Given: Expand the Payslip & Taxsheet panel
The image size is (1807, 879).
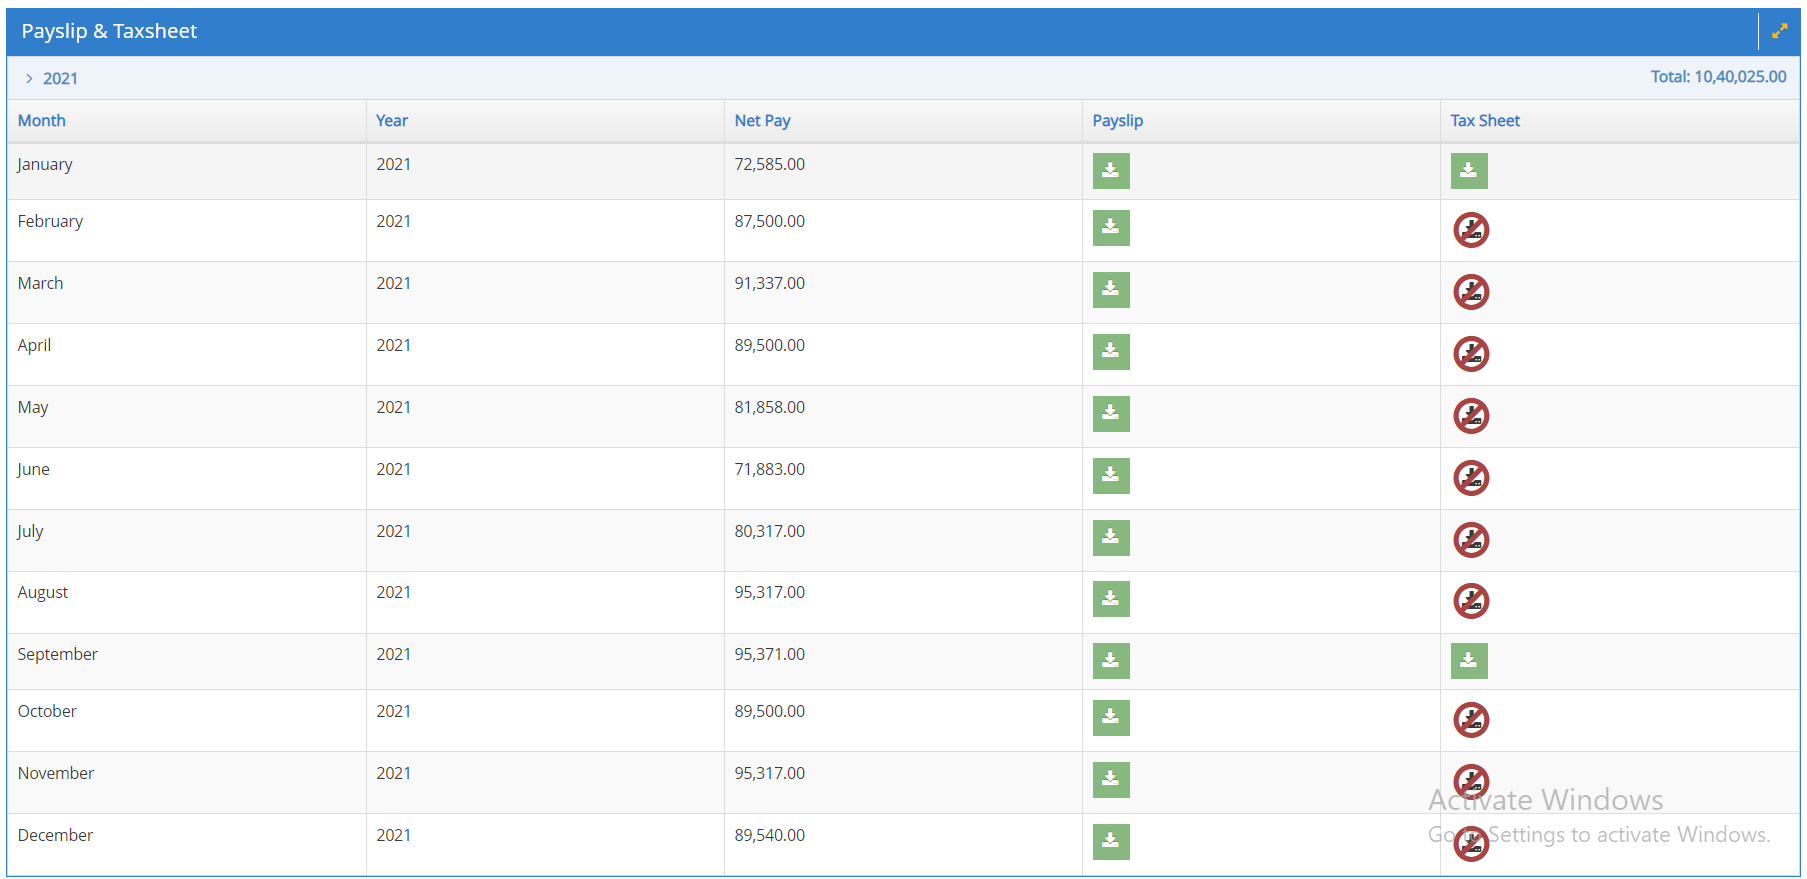Looking at the screenshot, I should [1779, 31].
